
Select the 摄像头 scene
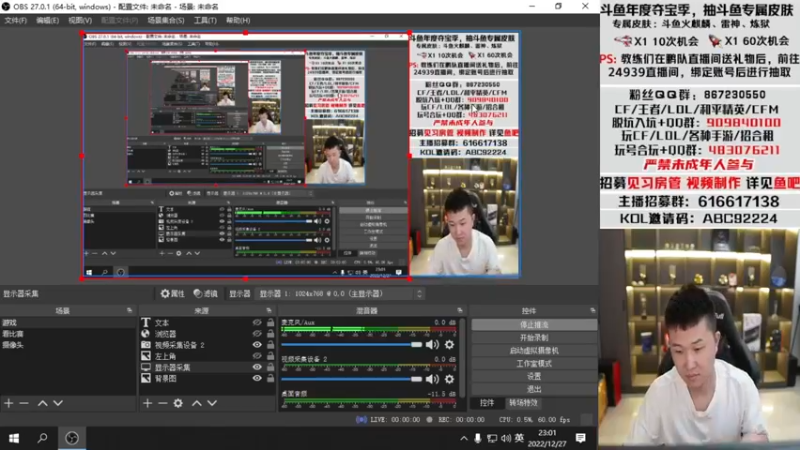pyautogui.click(x=68, y=345)
